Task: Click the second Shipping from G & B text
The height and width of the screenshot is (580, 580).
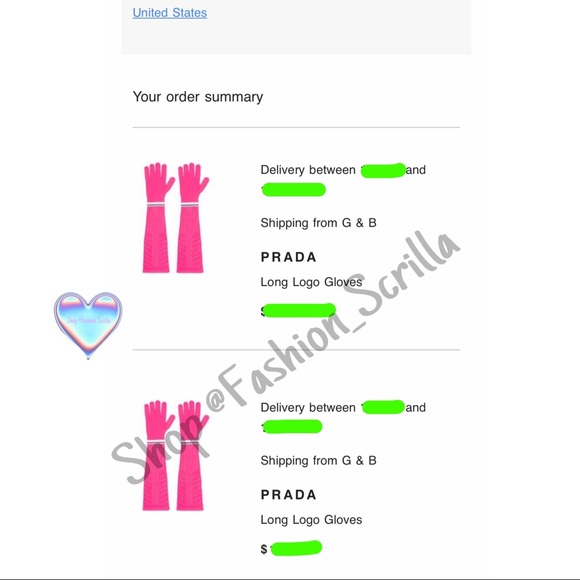Action: (x=318, y=461)
